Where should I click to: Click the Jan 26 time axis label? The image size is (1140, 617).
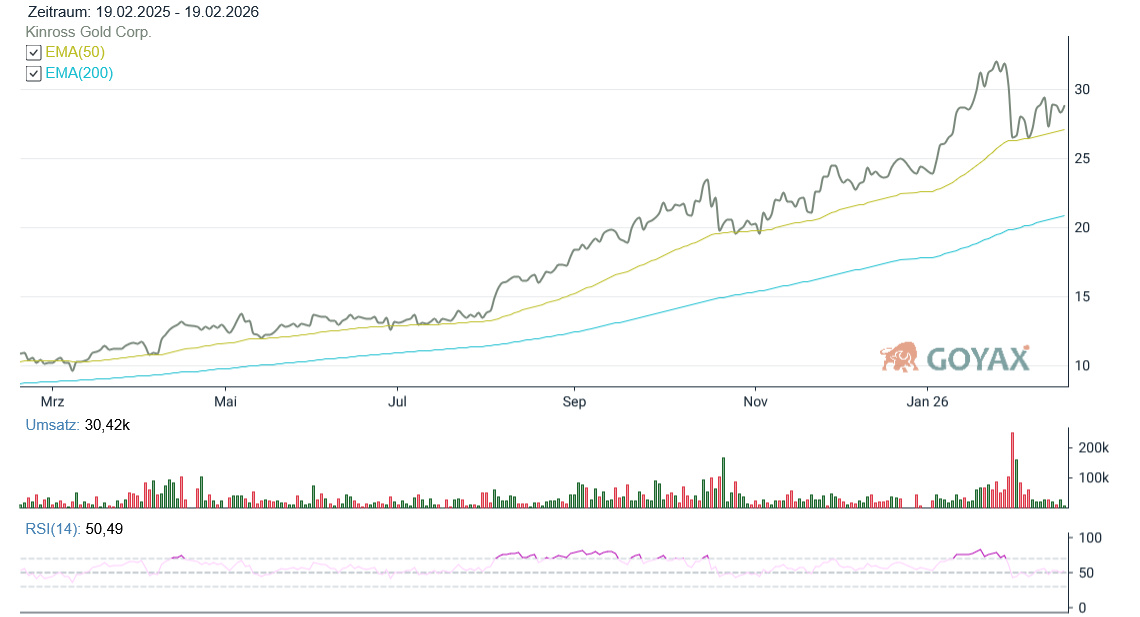[927, 402]
